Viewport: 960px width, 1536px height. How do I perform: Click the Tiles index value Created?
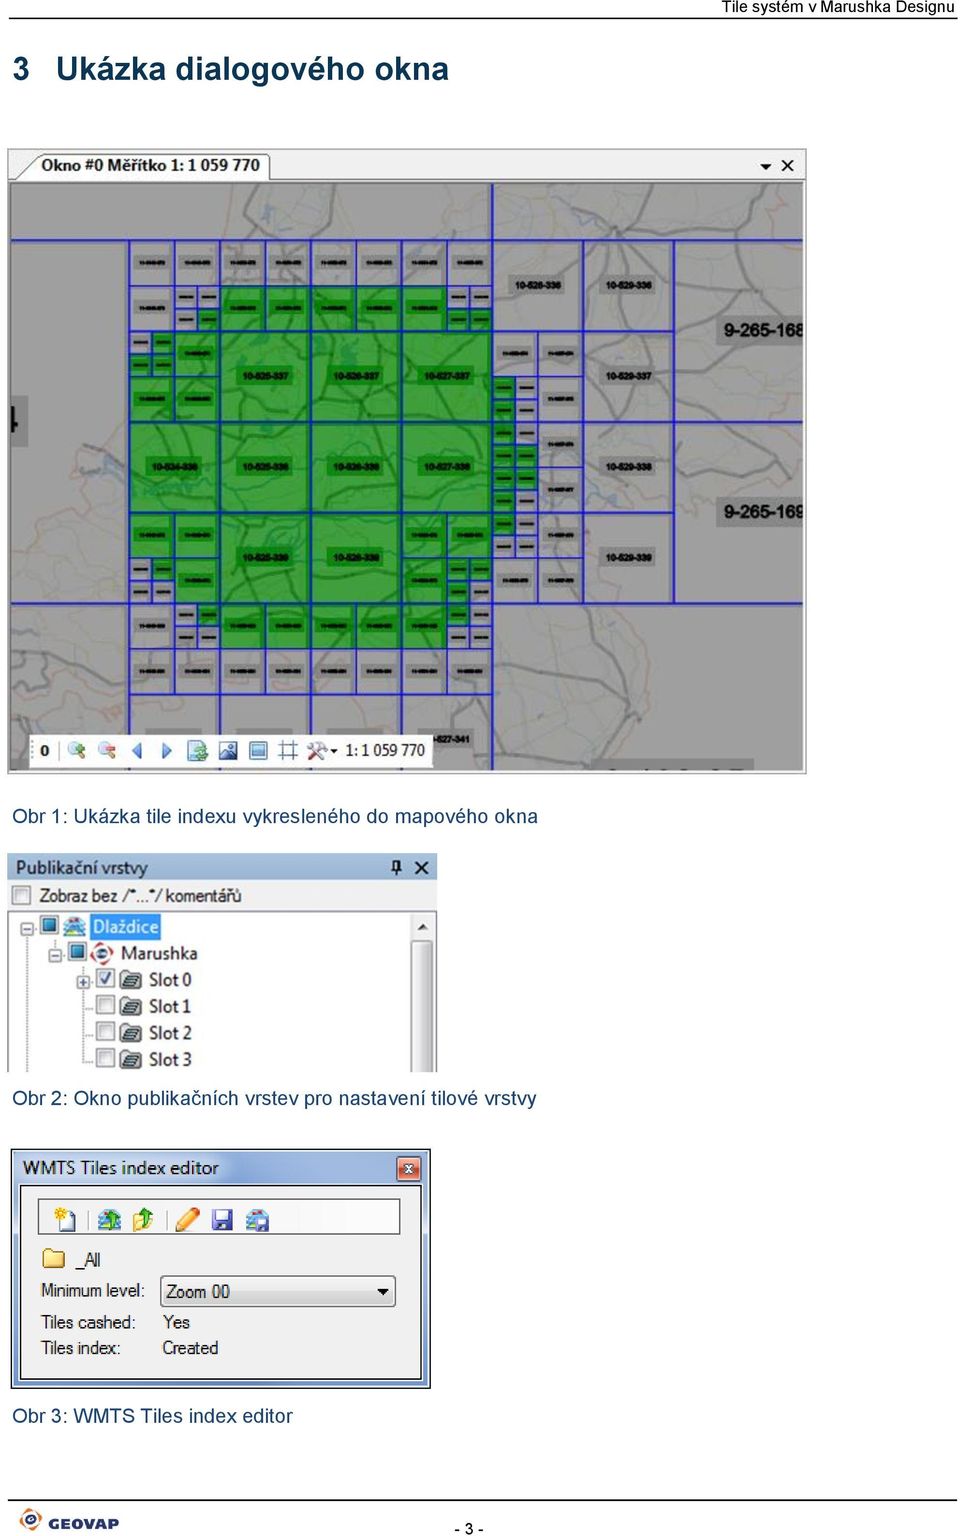[190, 1348]
